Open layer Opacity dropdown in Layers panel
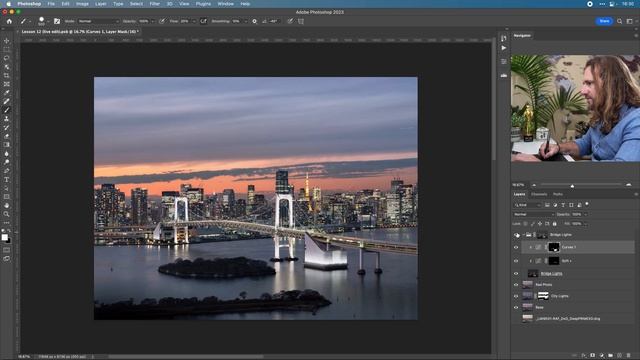The height and width of the screenshot is (360, 640). coord(586,214)
